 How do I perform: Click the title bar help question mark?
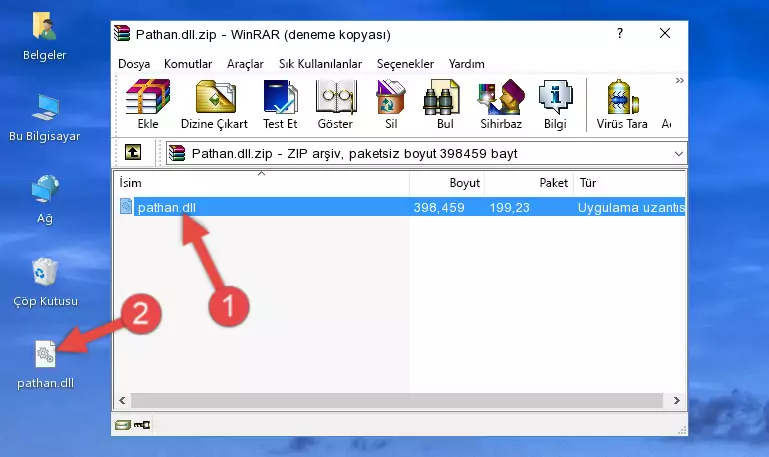[x=620, y=33]
